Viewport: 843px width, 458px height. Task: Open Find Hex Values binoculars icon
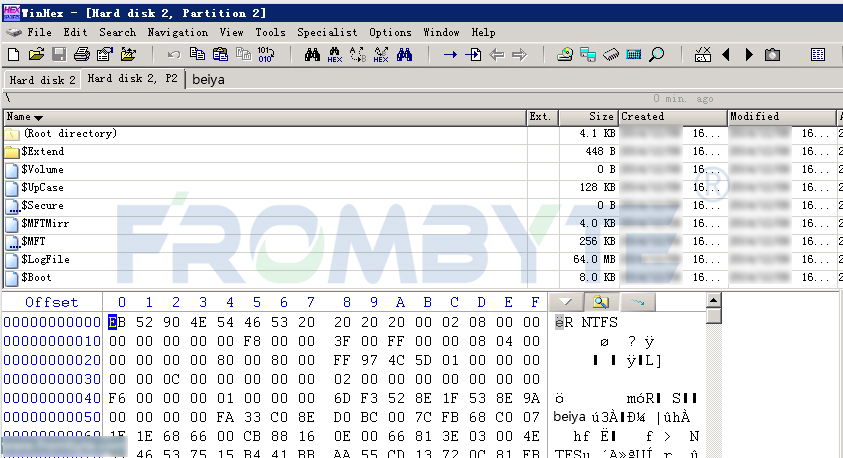pyautogui.click(x=334, y=54)
